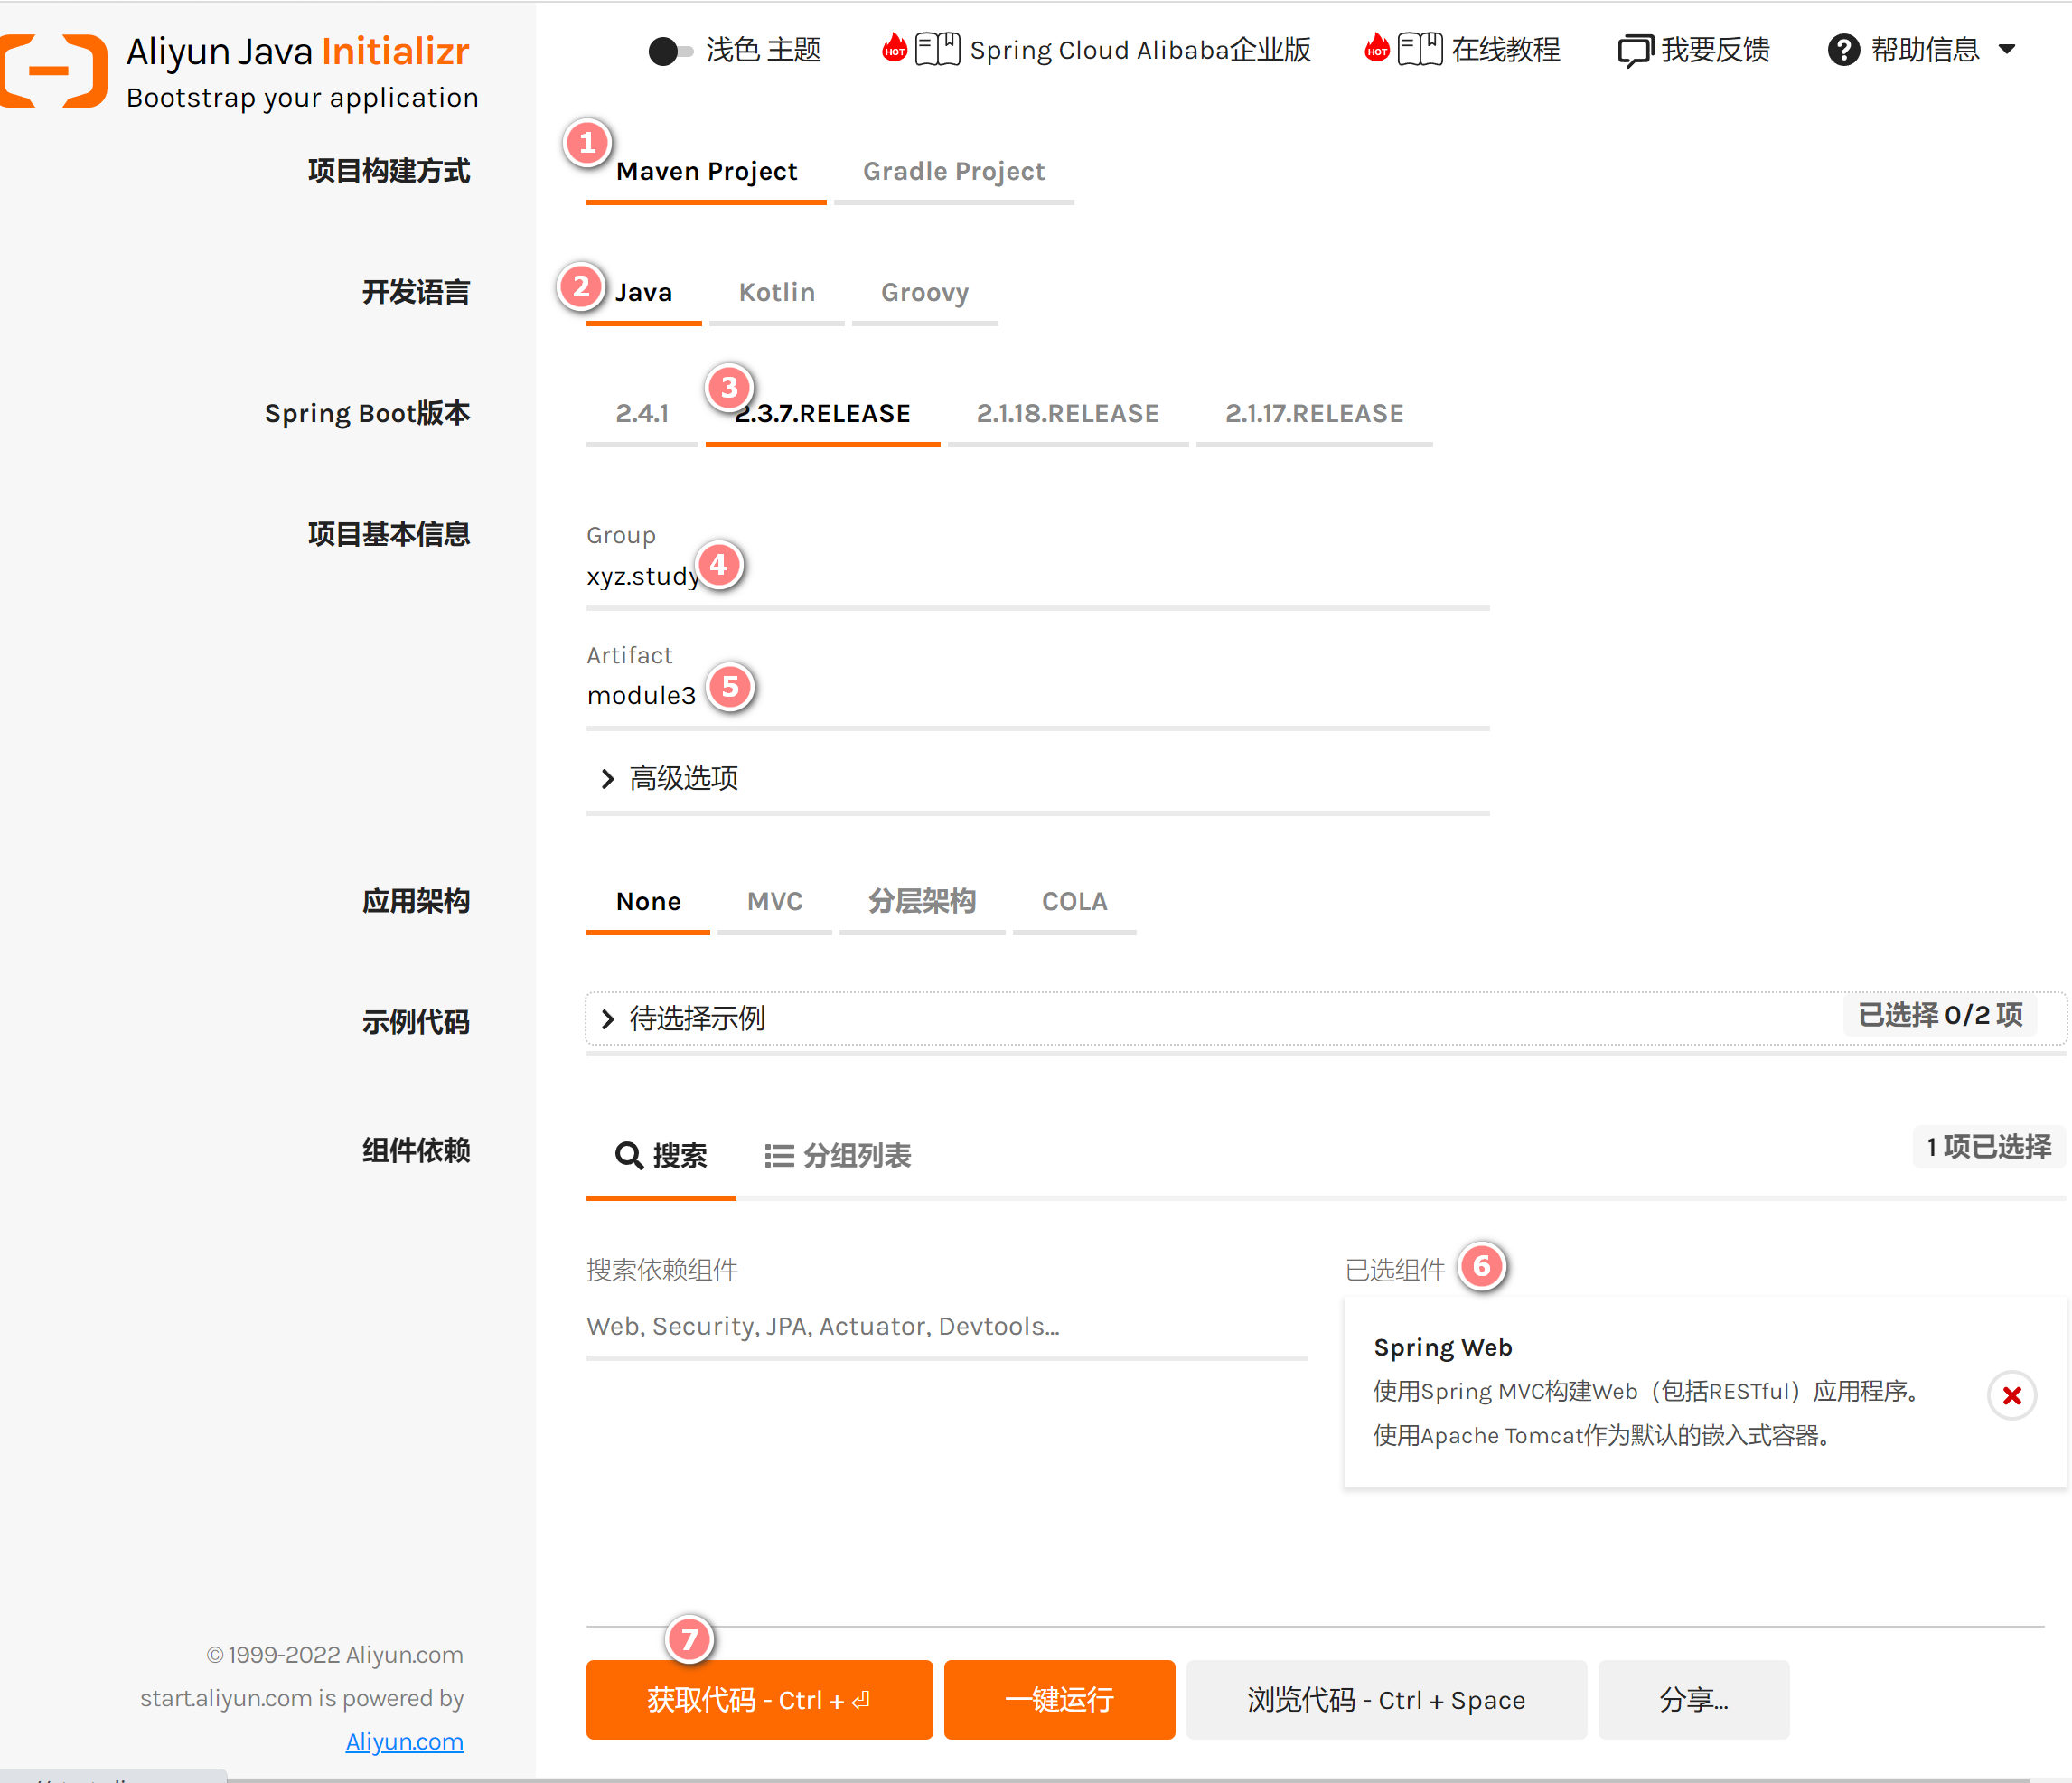The image size is (2072, 1783).
Task: Click the Artifact input field module3
Action: pyautogui.click(x=1038, y=696)
